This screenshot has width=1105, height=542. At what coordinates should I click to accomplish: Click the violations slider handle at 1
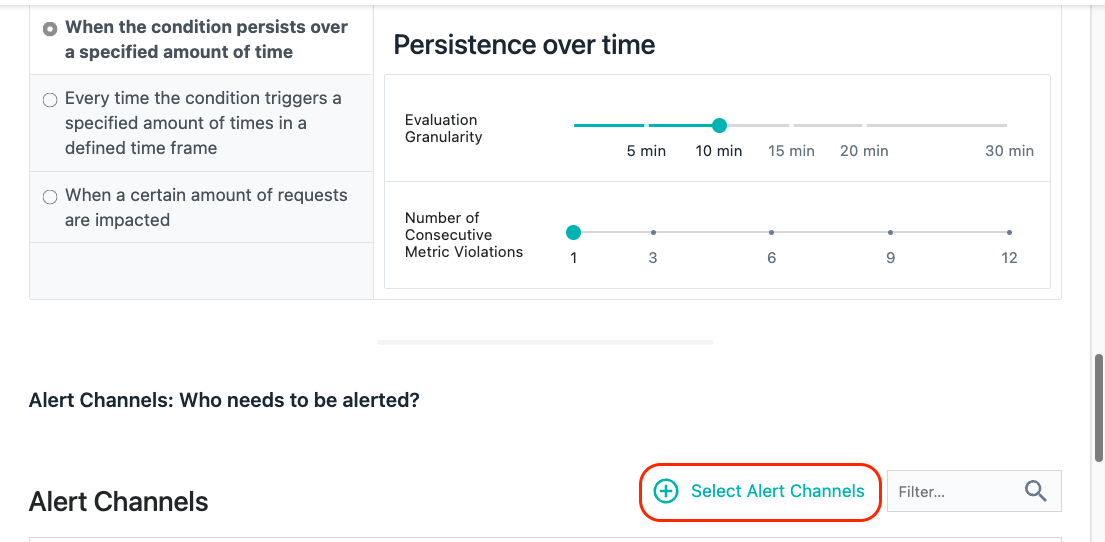point(574,233)
